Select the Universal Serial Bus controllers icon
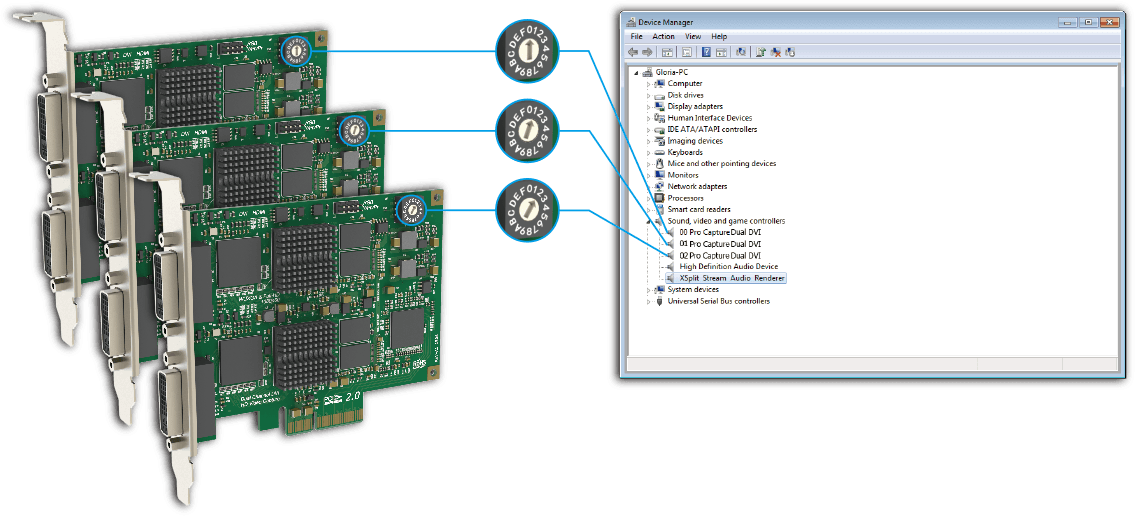 [659, 301]
